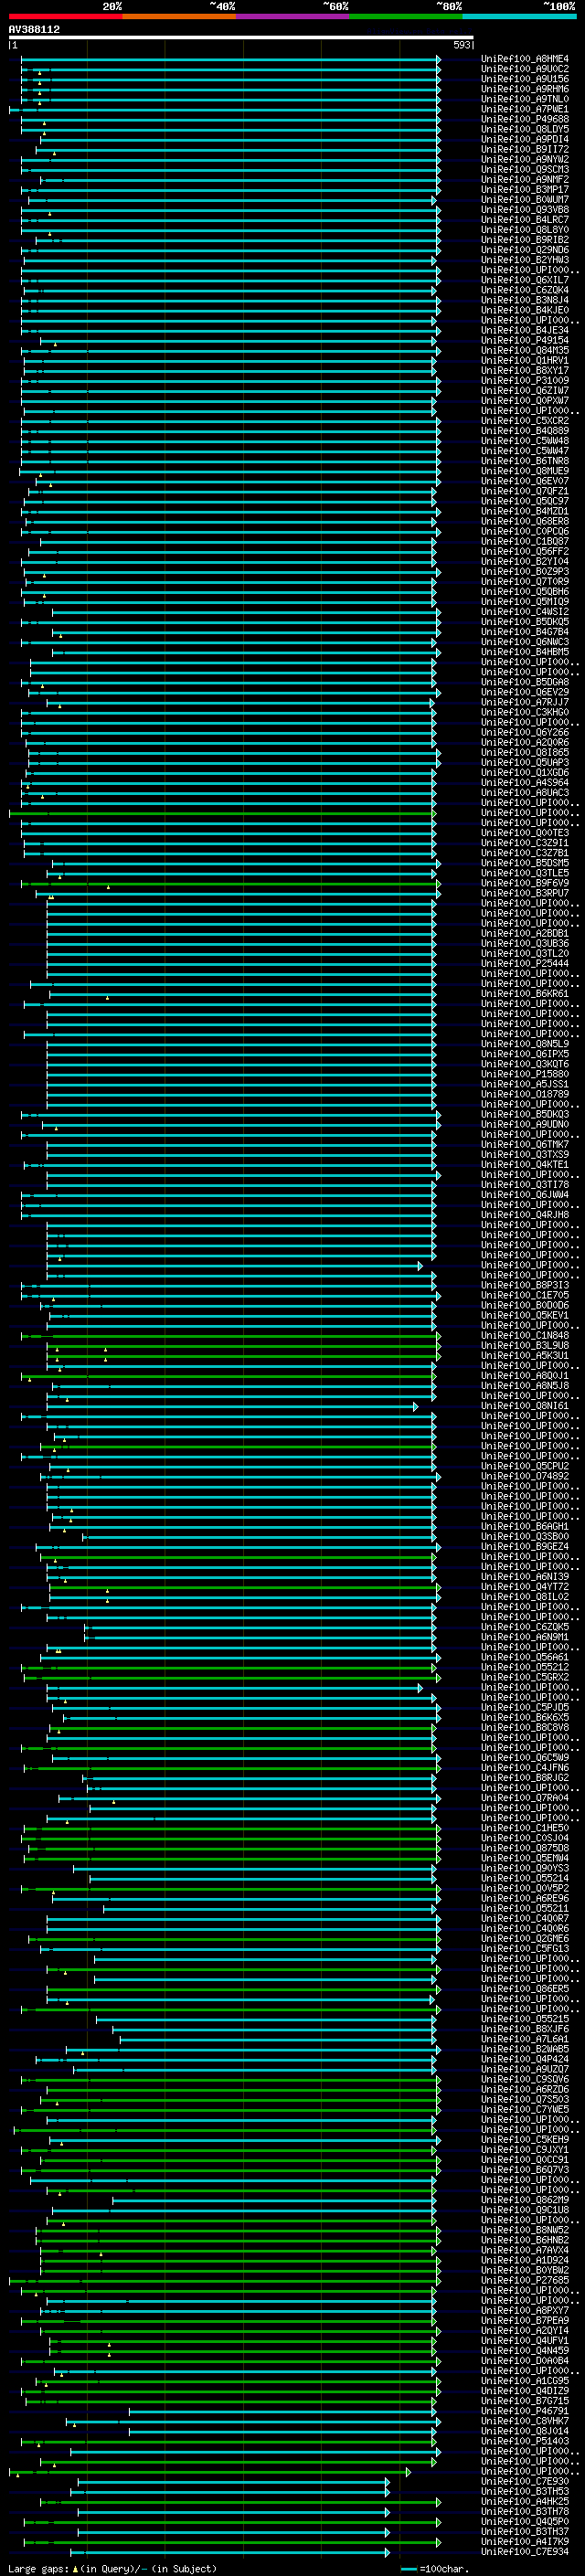585x2576 pixels.
Task: Select label UniRef100_B4KJE0
Action: pos(525,310)
